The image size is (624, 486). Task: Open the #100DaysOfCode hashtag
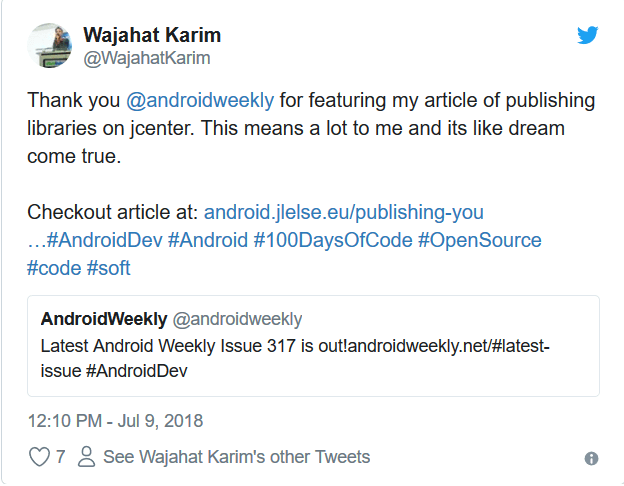point(333,240)
